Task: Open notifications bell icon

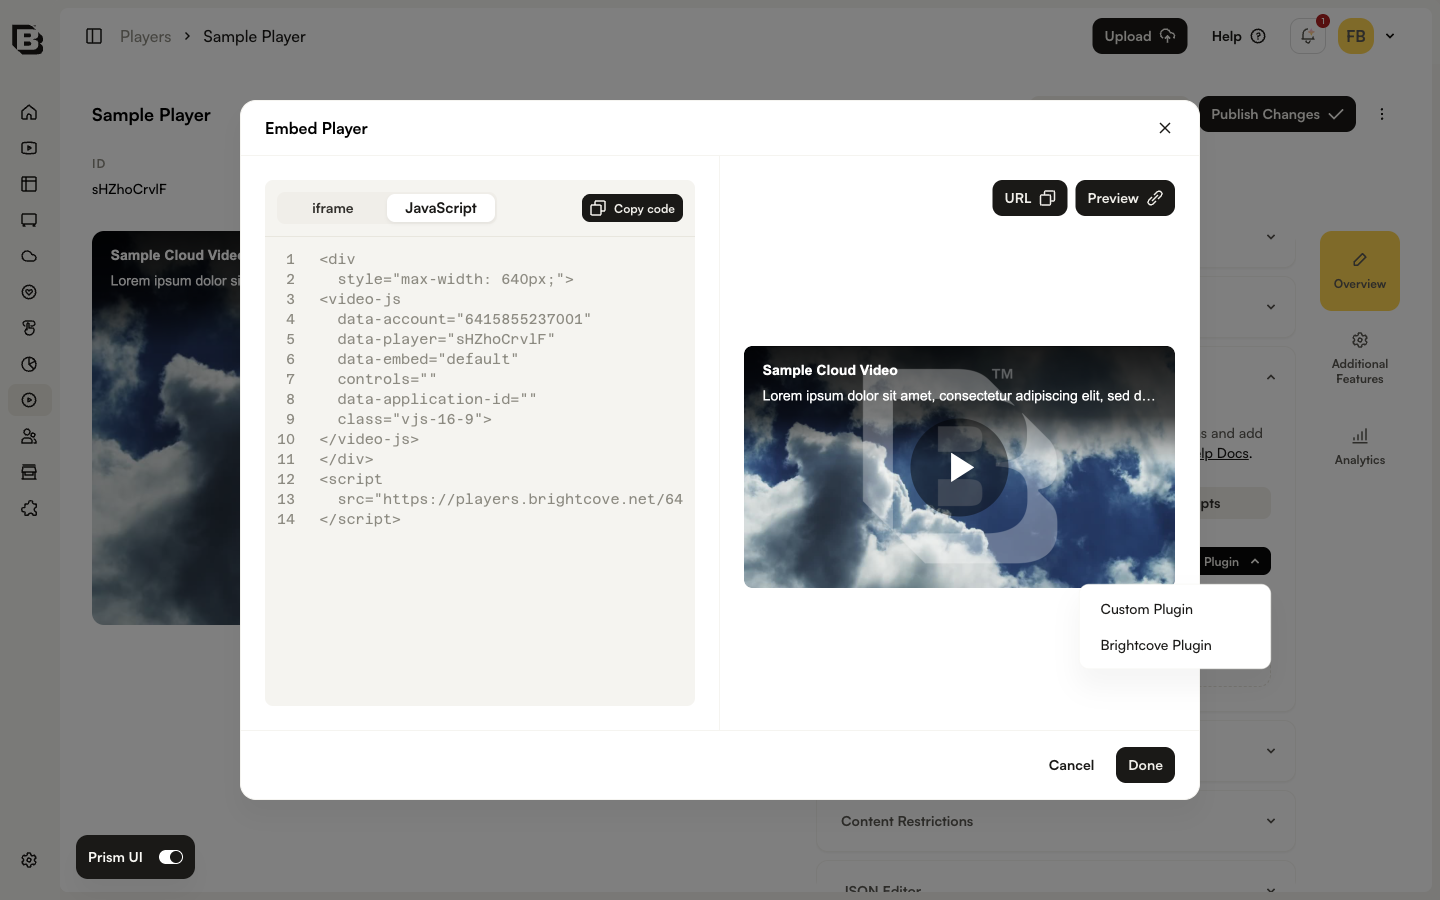Action: (x=1308, y=36)
